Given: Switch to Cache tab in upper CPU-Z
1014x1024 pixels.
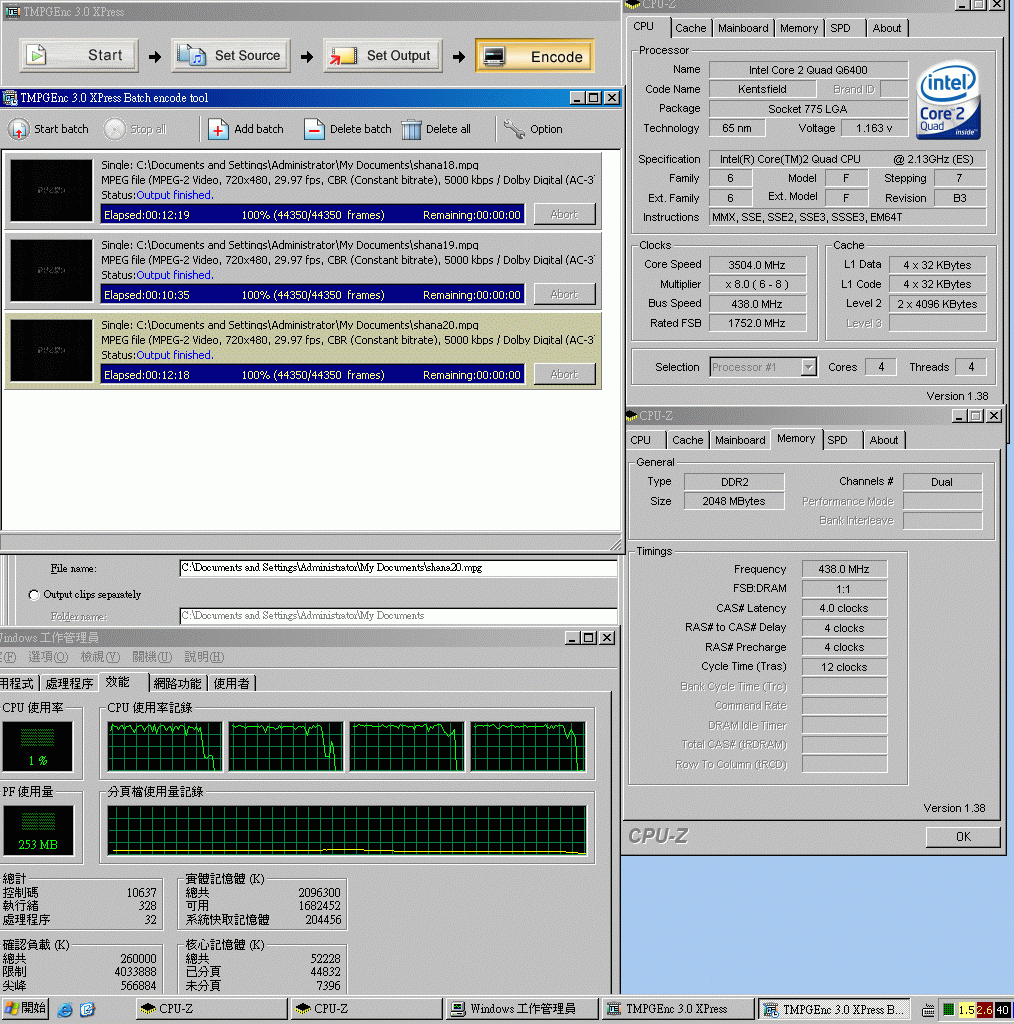Looking at the screenshot, I should click(690, 28).
